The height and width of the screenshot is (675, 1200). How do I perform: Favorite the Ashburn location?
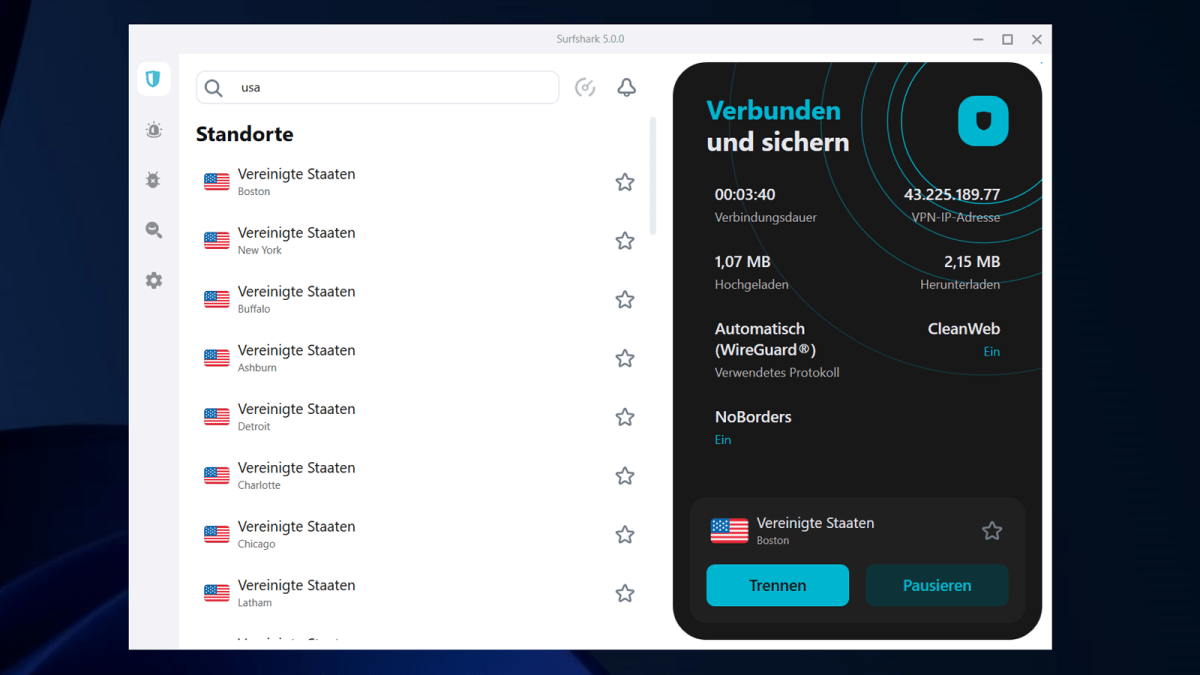(625, 358)
